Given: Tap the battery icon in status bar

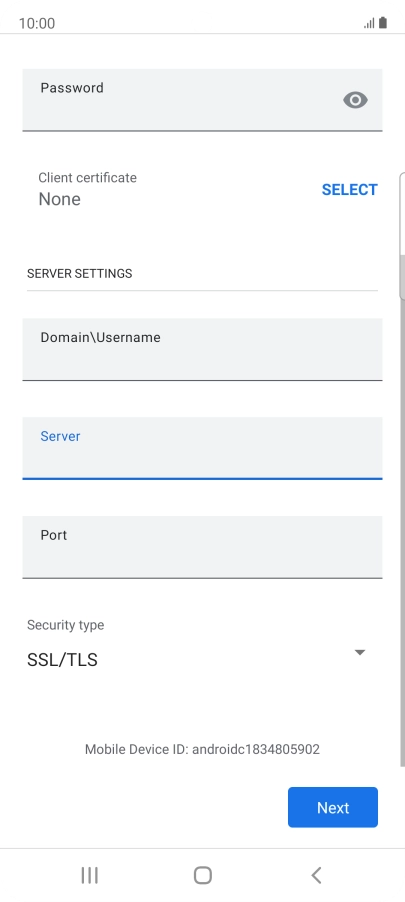Looking at the screenshot, I should click(383, 23).
